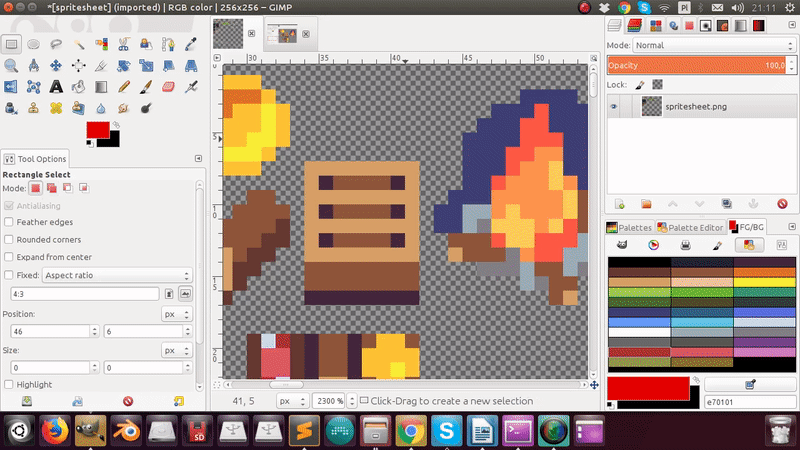Enable the Feather edges checkbox
This screenshot has height=450, width=800.
pyautogui.click(x=9, y=222)
